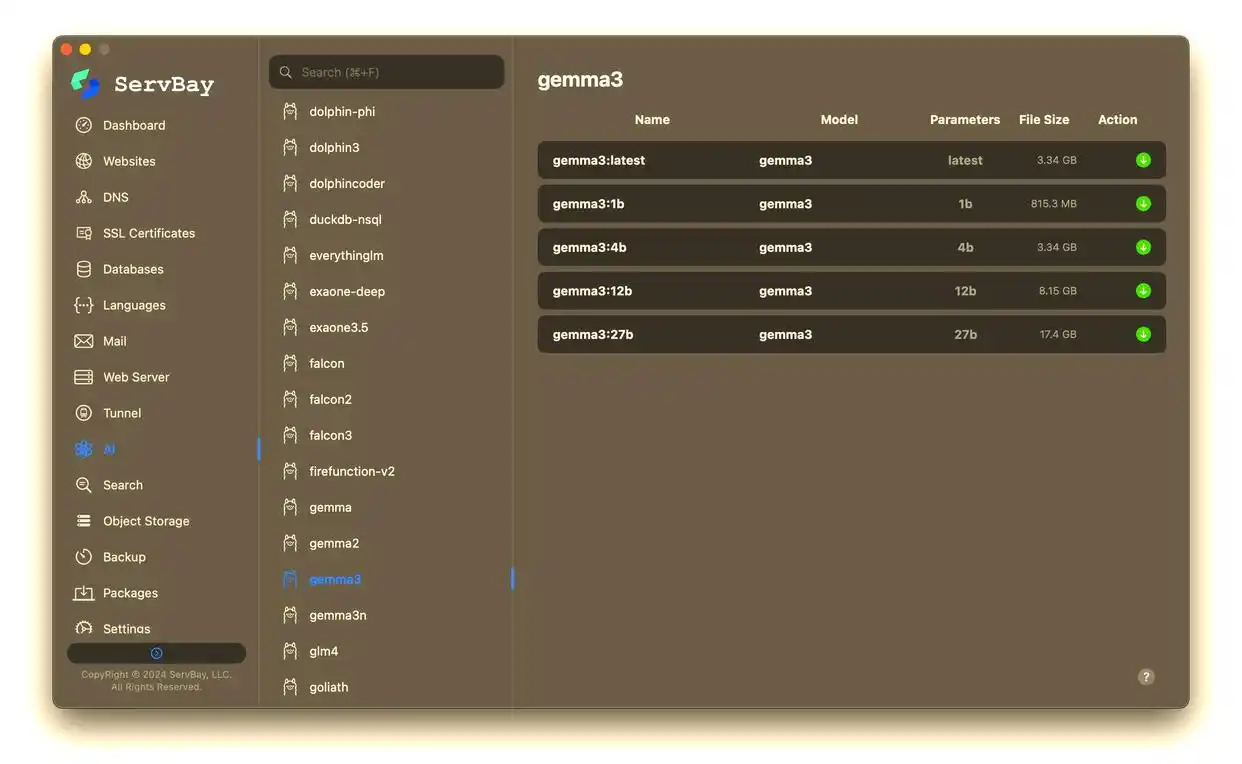Viewport: 1242px width, 764px height.
Task: Click the llama icon next to falcon3
Action: pos(290,435)
